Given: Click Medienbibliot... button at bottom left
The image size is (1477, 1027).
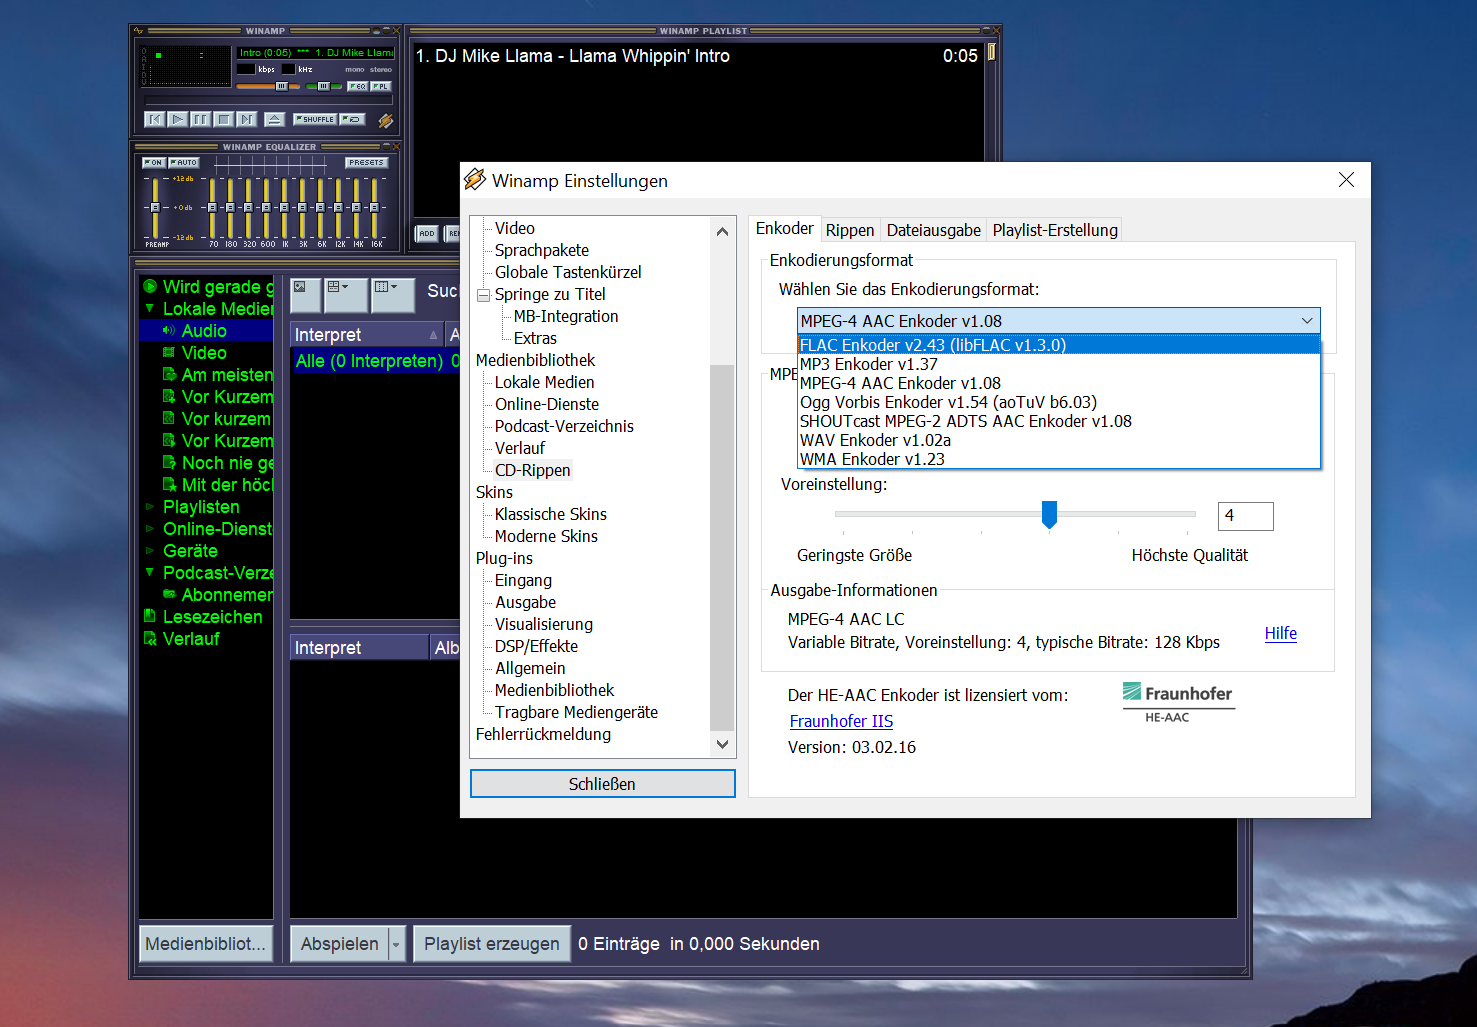Looking at the screenshot, I should [206, 944].
